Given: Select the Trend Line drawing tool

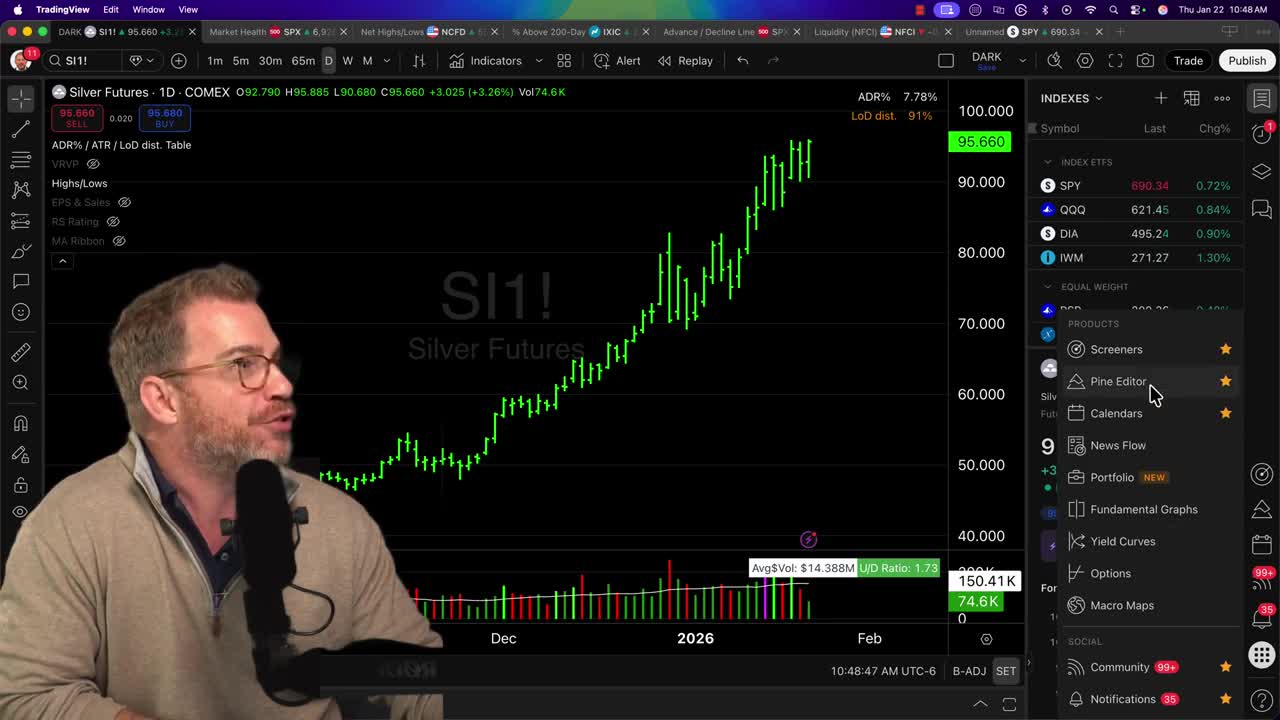Looking at the screenshot, I should coord(21,128).
